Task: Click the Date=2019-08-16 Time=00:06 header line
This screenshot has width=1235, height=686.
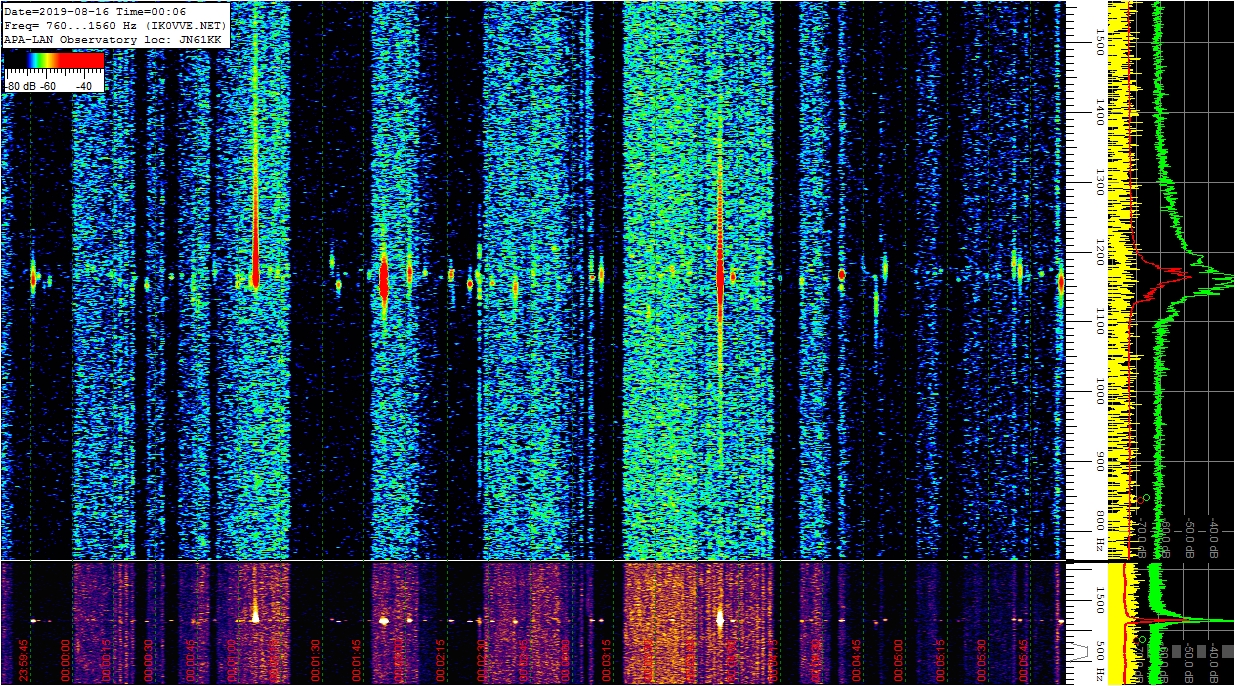Action: (x=95, y=11)
